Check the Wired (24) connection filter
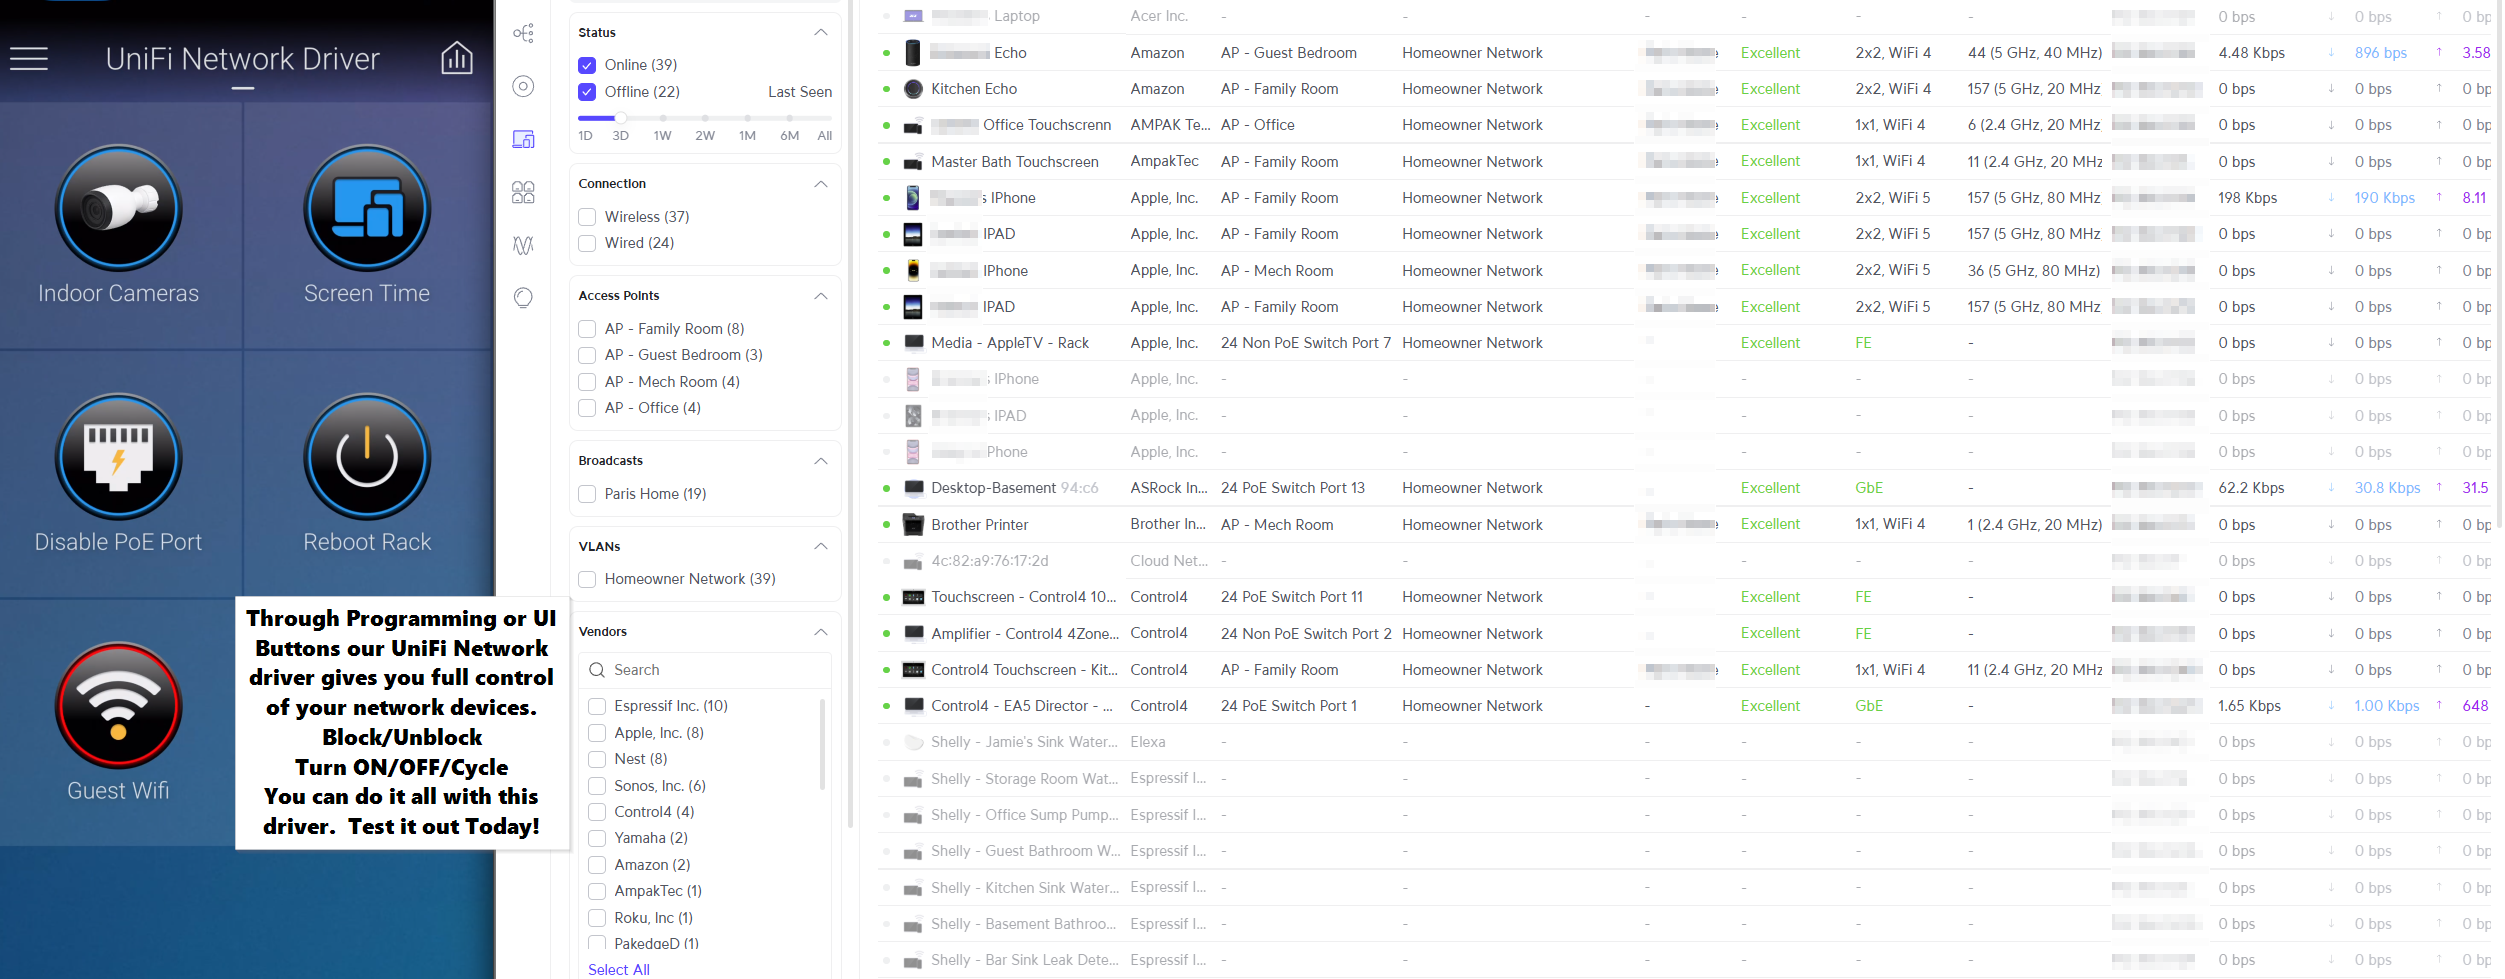This screenshot has height=979, width=2505. pyautogui.click(x=588, y=243)
